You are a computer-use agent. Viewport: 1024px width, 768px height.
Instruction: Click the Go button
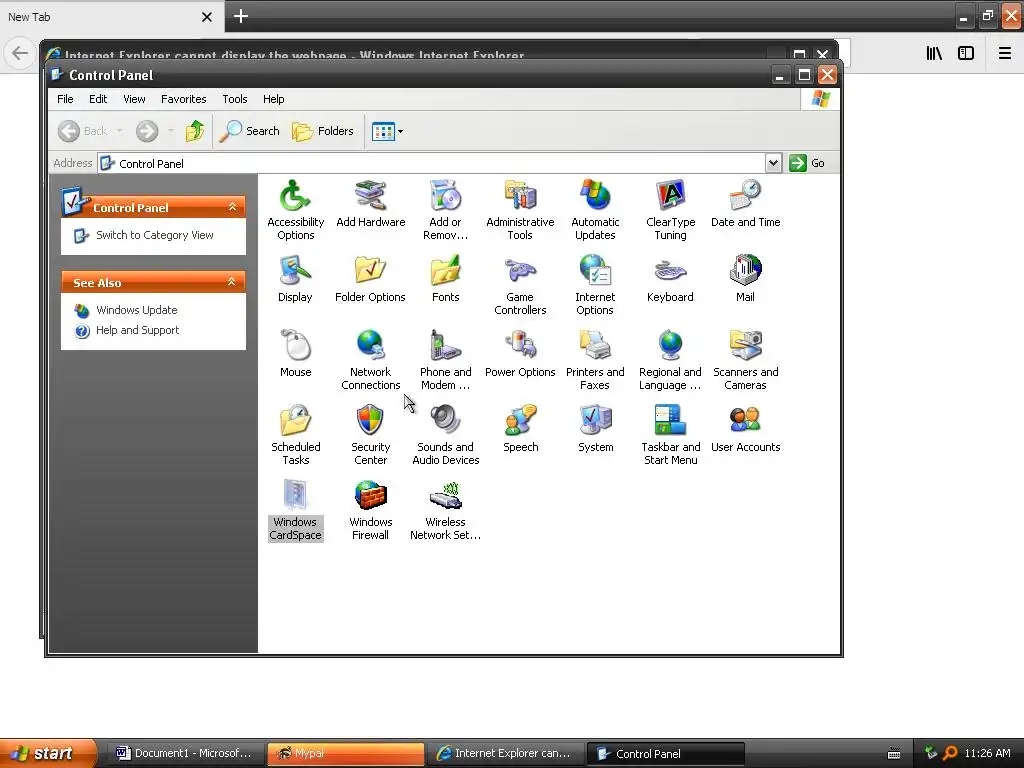coord(807,163)
